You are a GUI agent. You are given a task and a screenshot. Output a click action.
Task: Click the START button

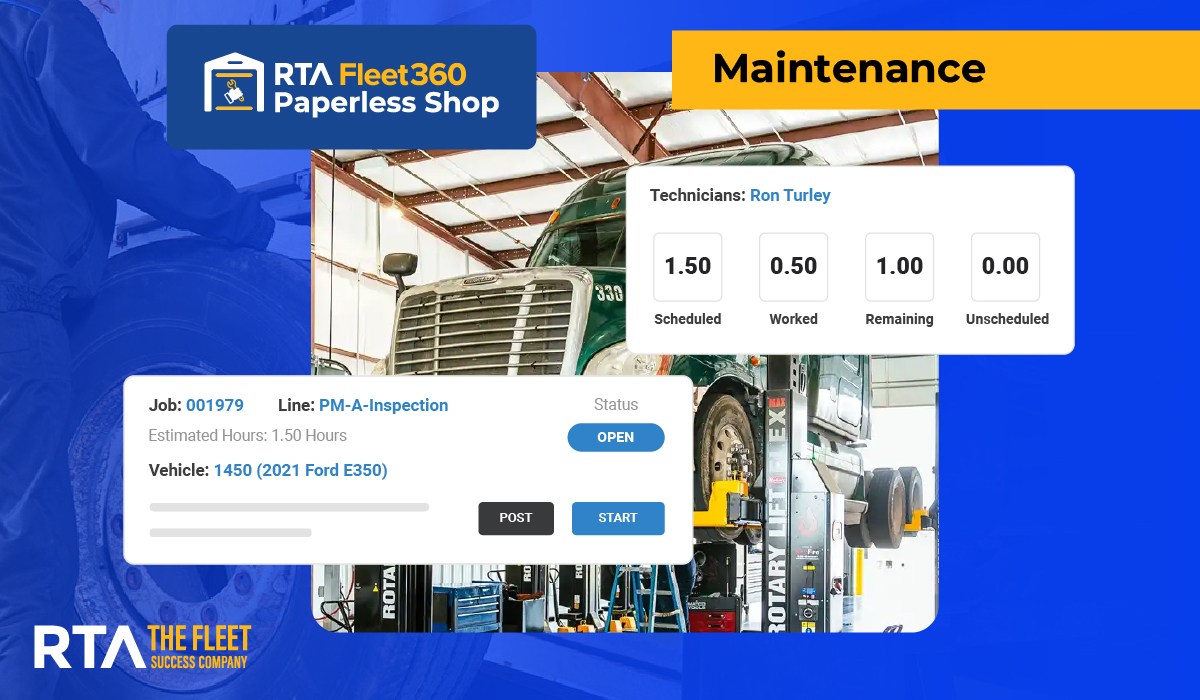[x=618, y=518]
